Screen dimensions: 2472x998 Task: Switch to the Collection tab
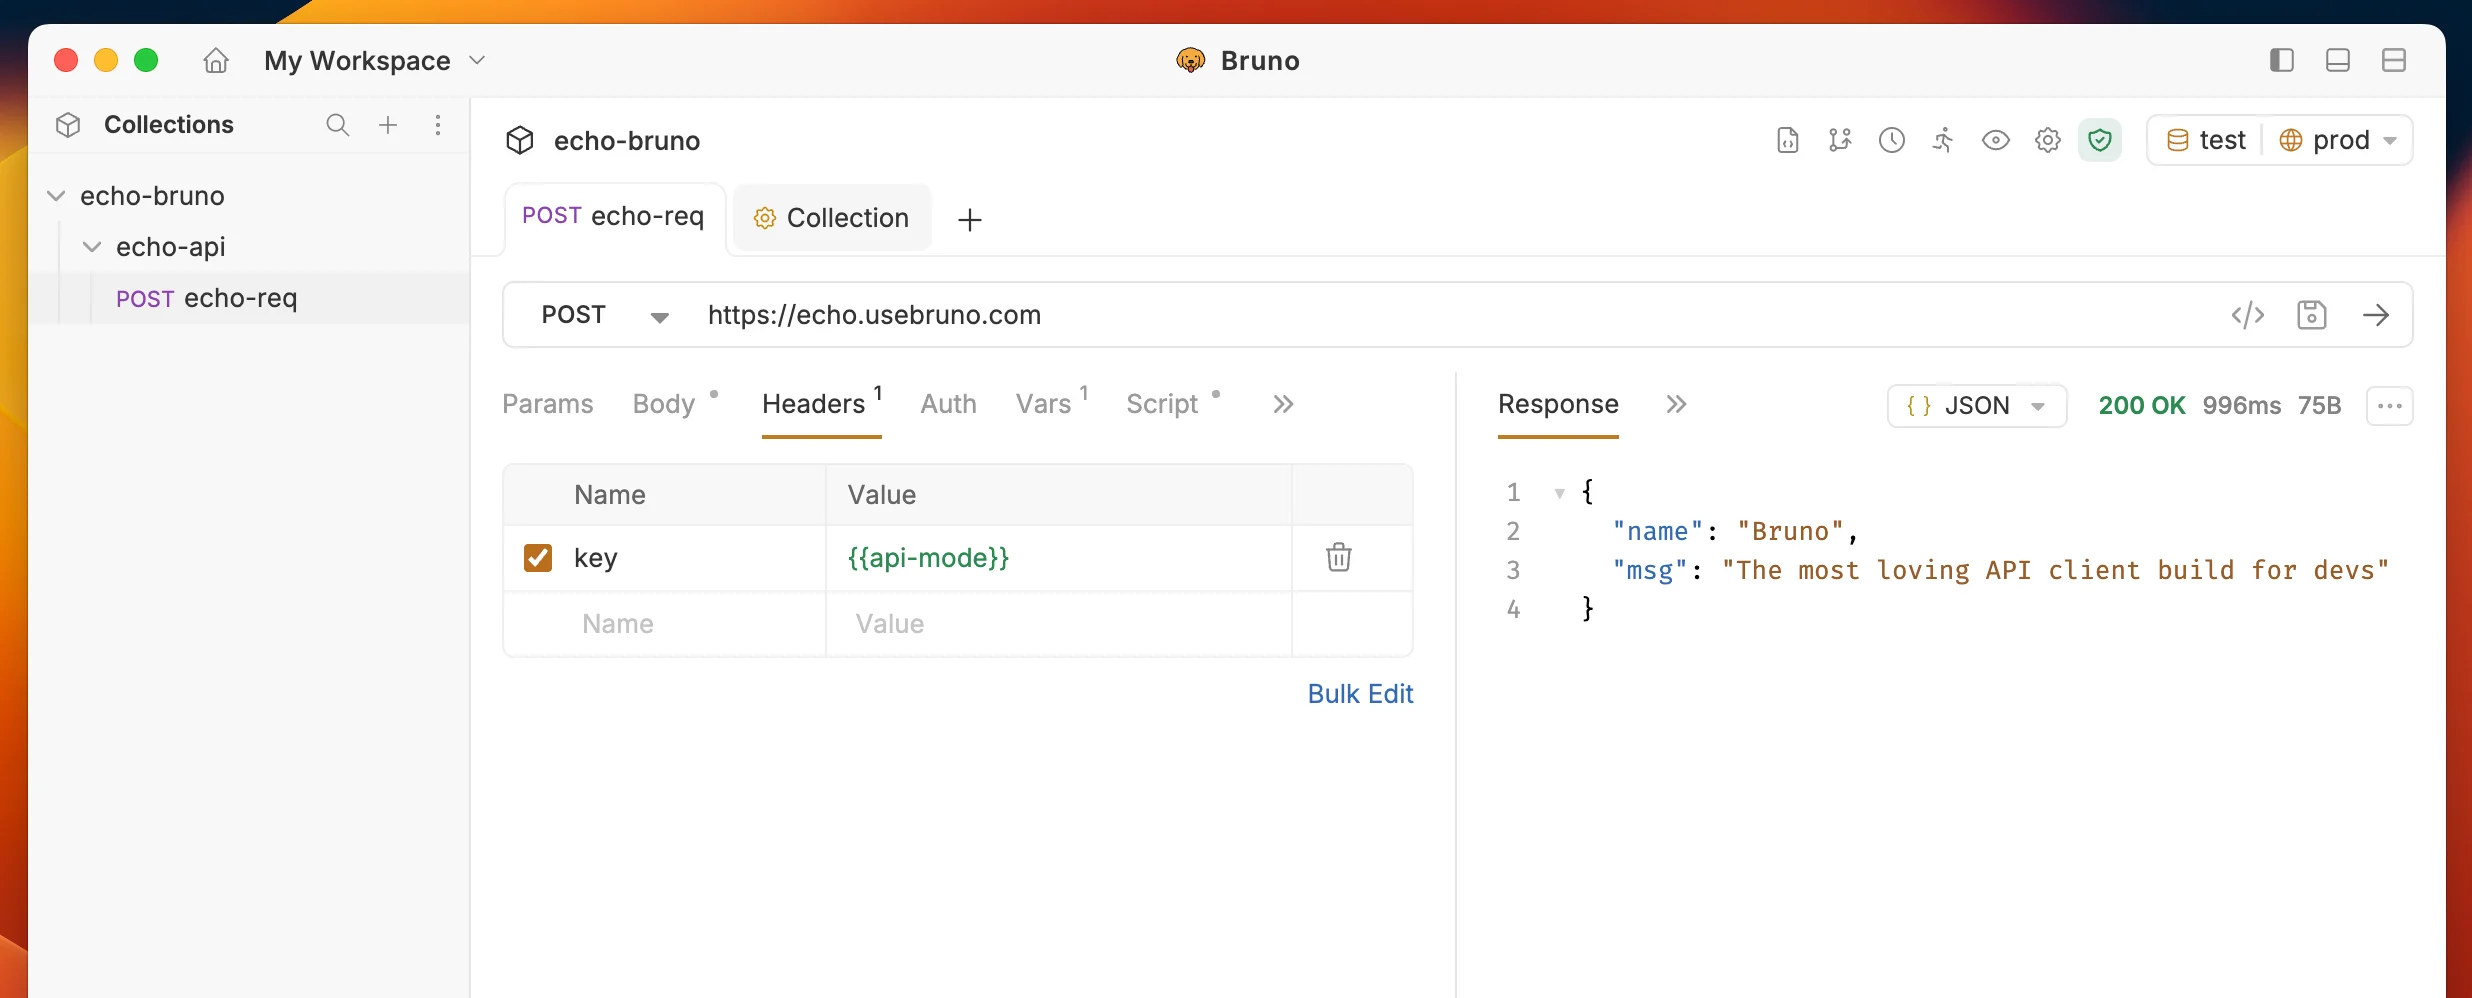coord(832,218)
